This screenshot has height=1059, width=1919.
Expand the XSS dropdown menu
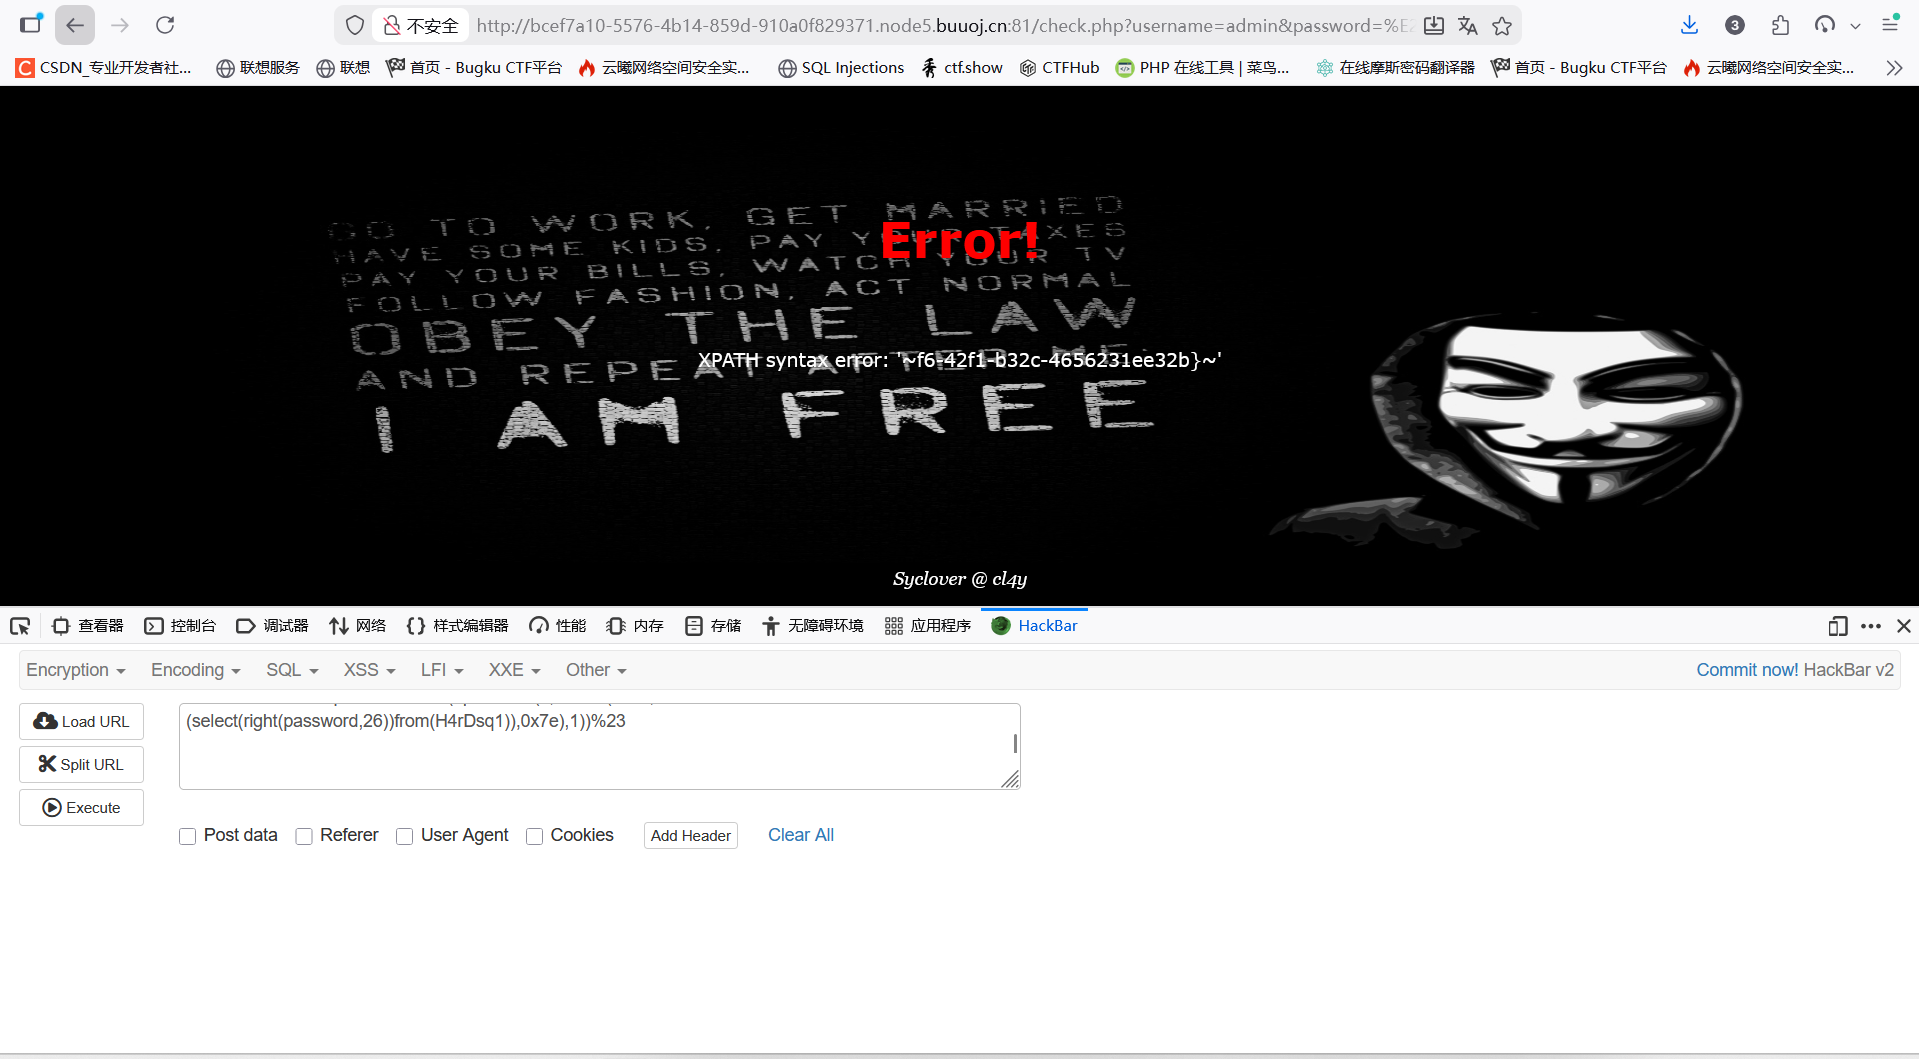370,670
